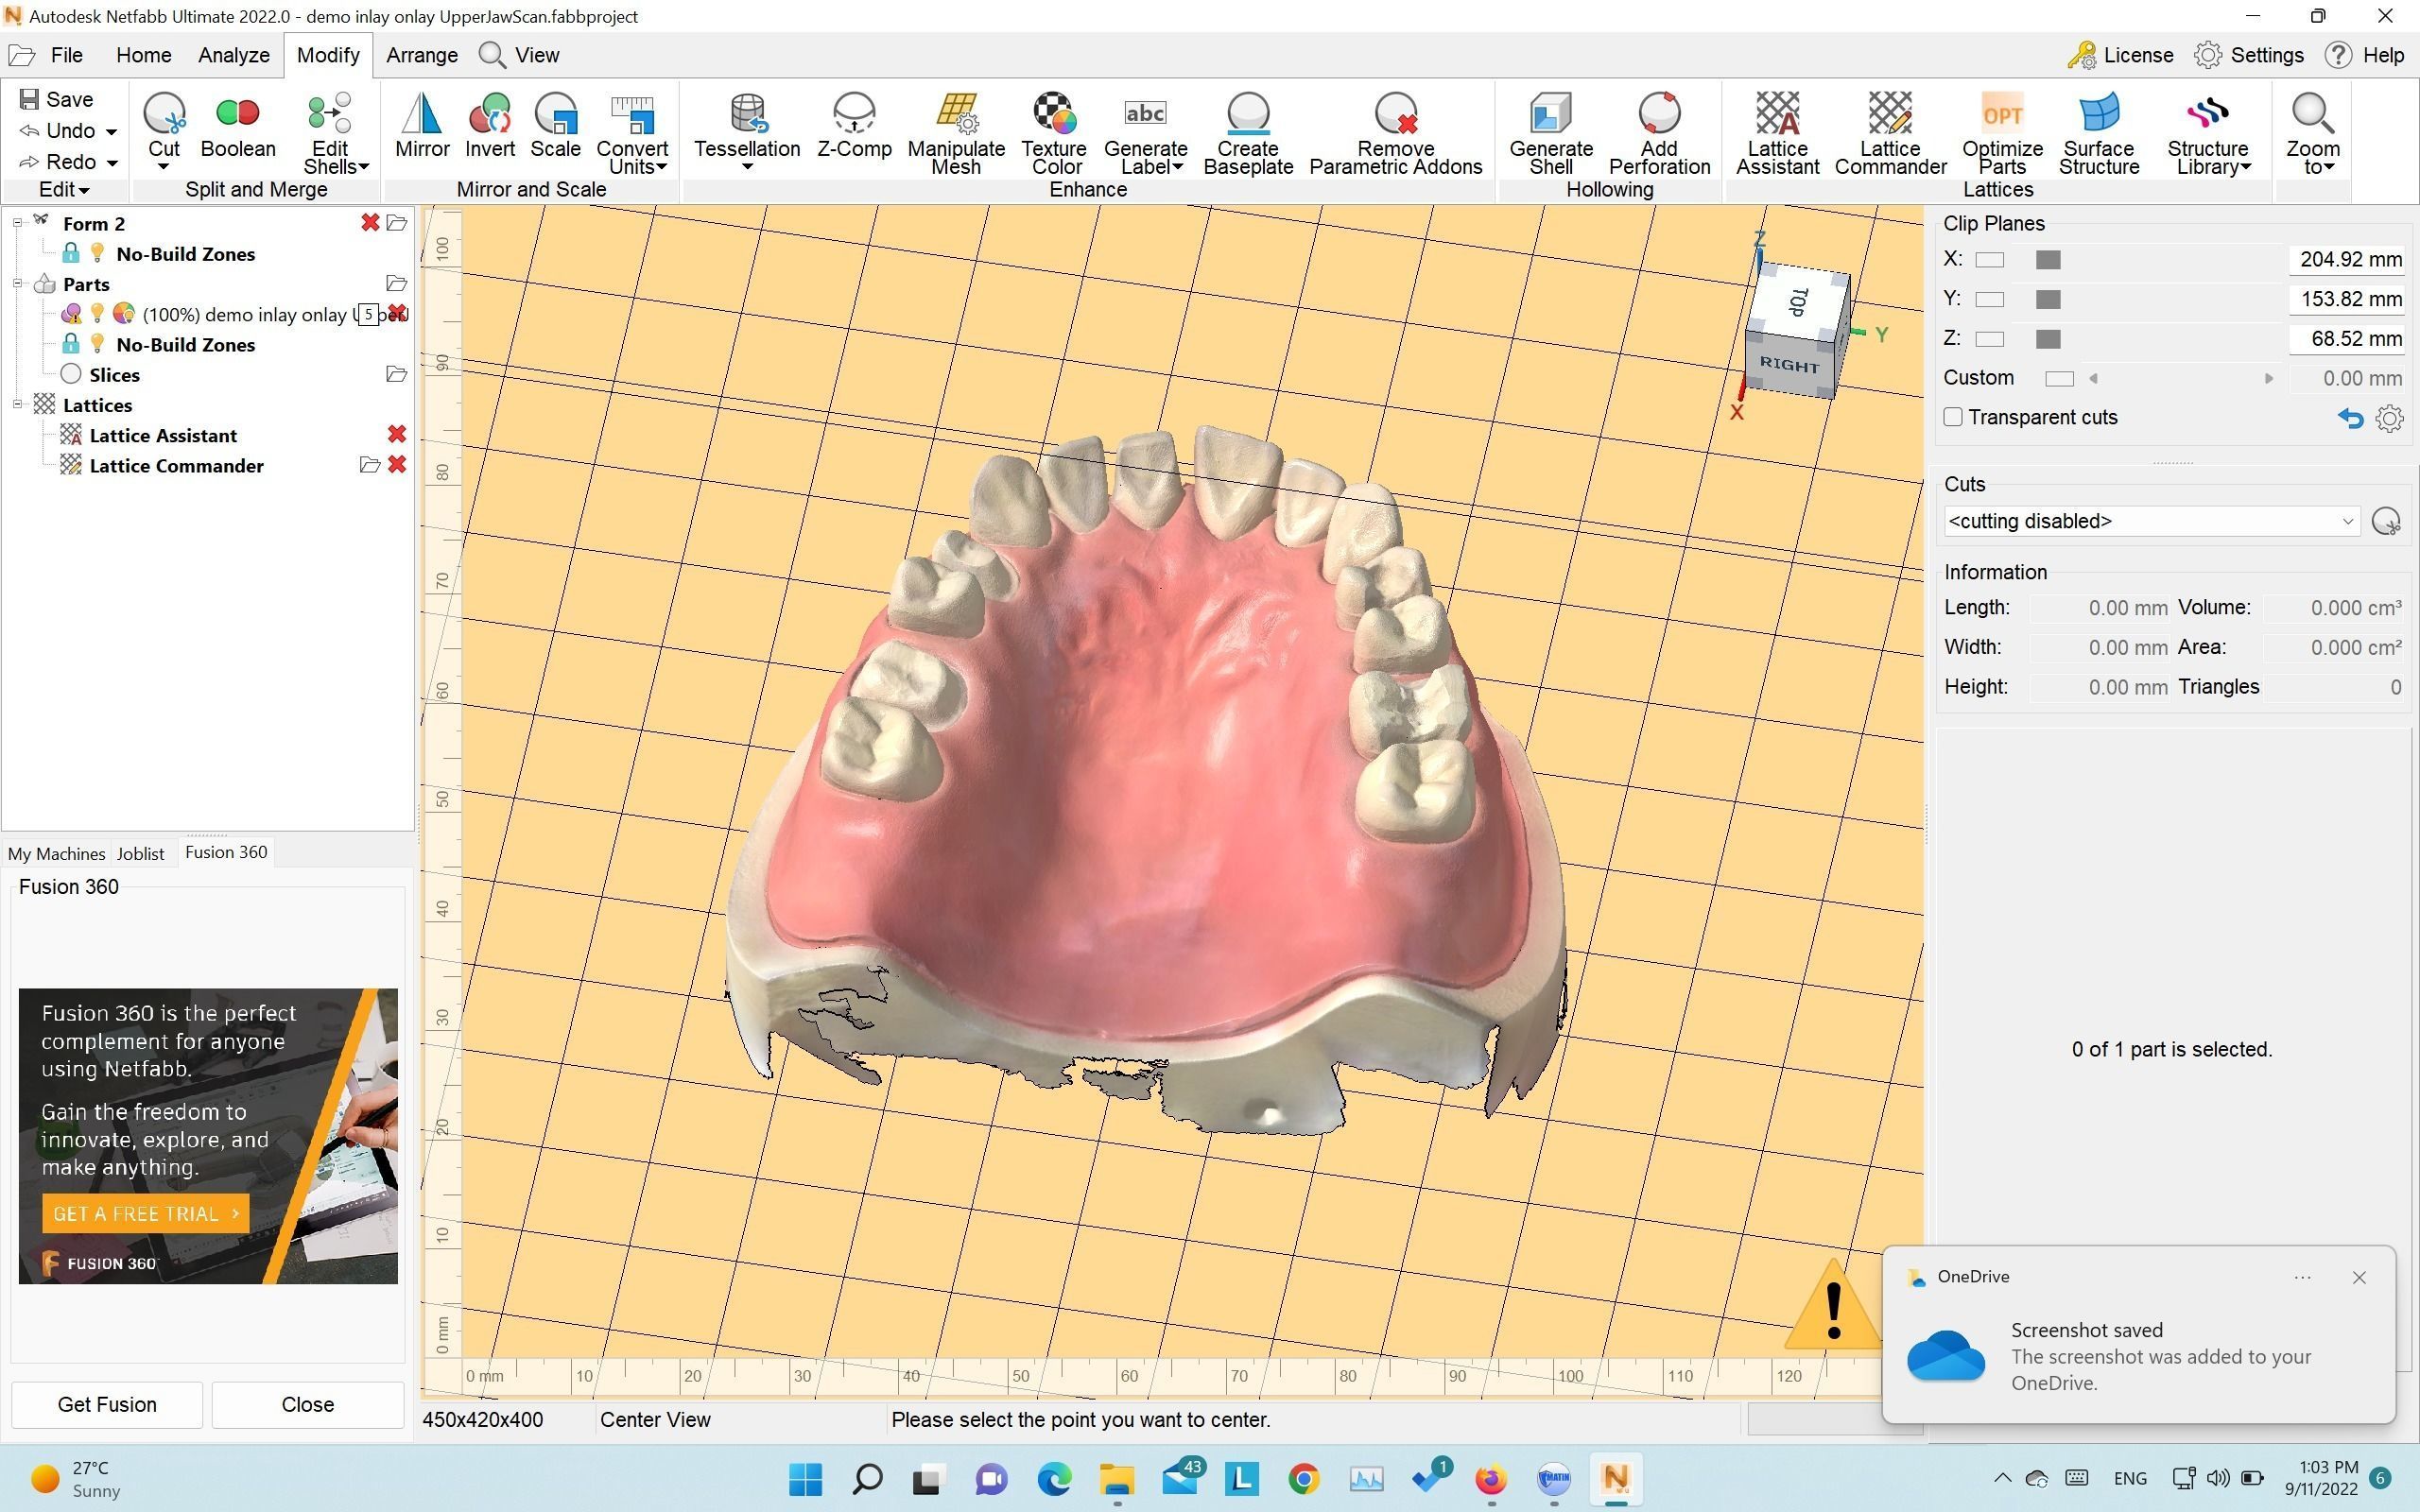Open Settings in top right
The height and width of the screenshot is (1512, 2420).
2249,55
